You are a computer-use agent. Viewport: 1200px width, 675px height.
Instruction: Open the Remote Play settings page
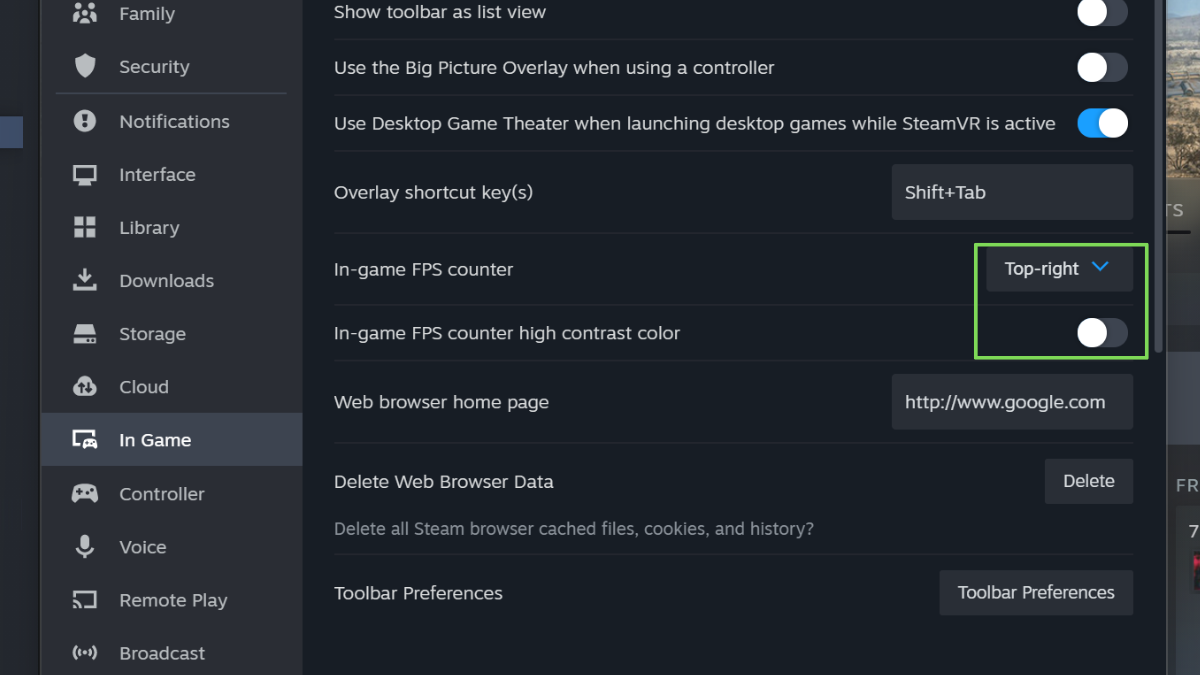[x=173, y=600]
